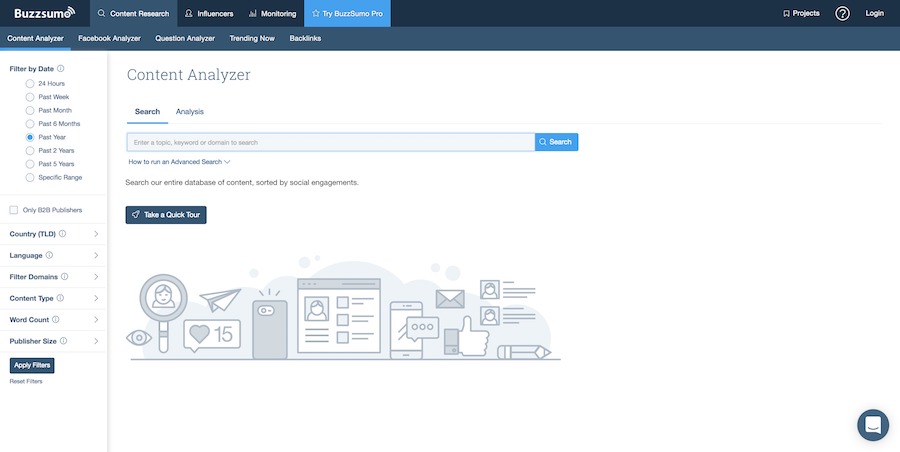Select the Past Month radio button

tap(30, 110)
